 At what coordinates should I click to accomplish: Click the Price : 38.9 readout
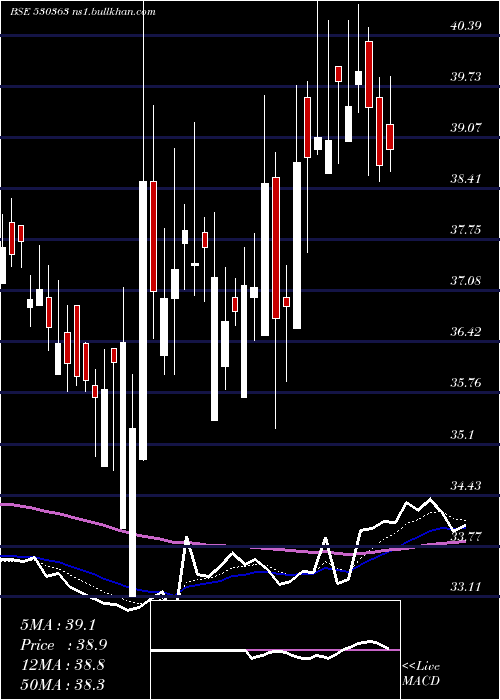pos(64,645)
